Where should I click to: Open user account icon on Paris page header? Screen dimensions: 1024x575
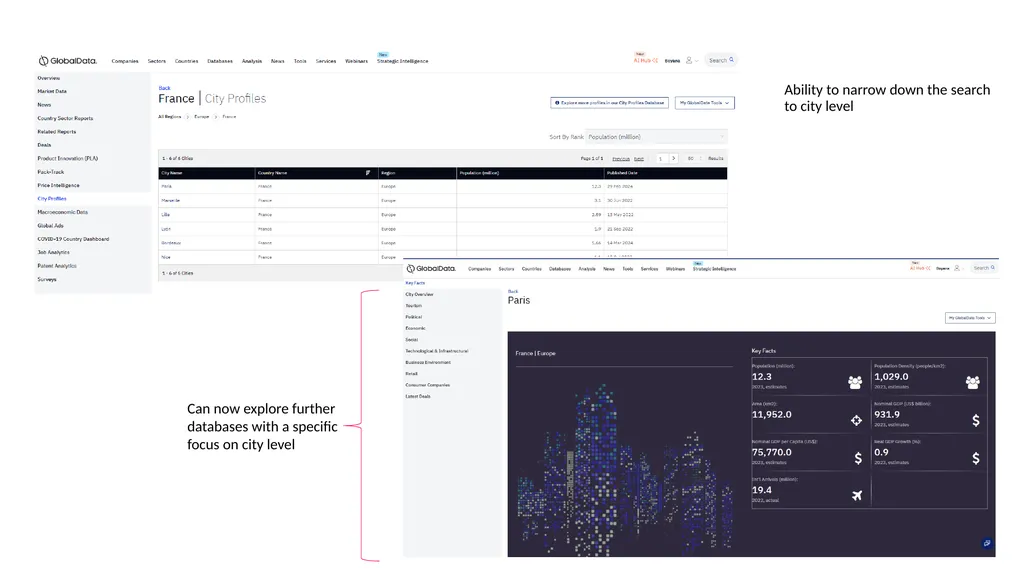tap(957, 268)
